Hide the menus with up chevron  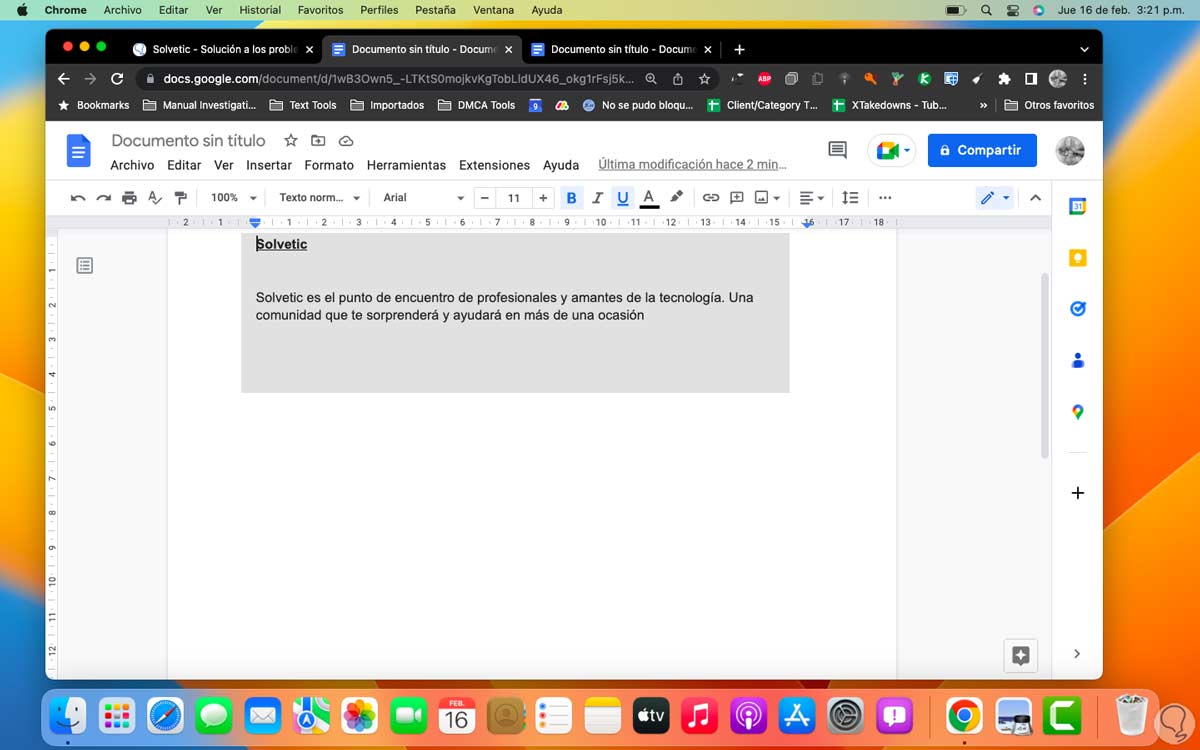coord(1036,198)
